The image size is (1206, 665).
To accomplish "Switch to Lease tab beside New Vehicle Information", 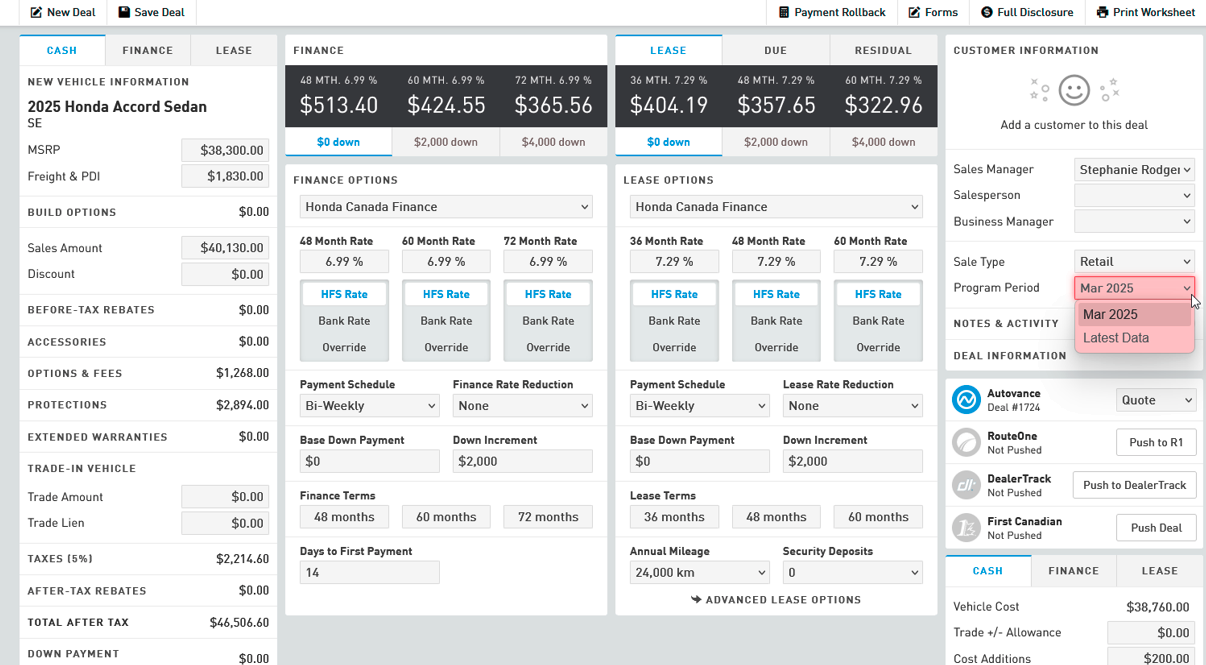I will point(234,50).
